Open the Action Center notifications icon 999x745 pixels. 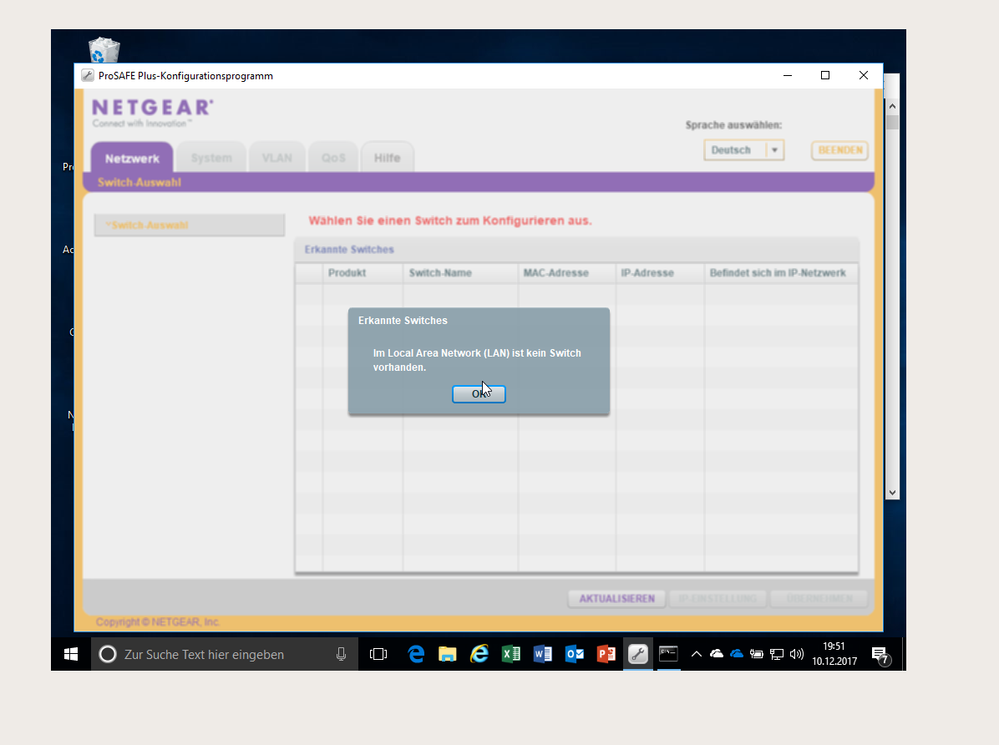point(880,655)
